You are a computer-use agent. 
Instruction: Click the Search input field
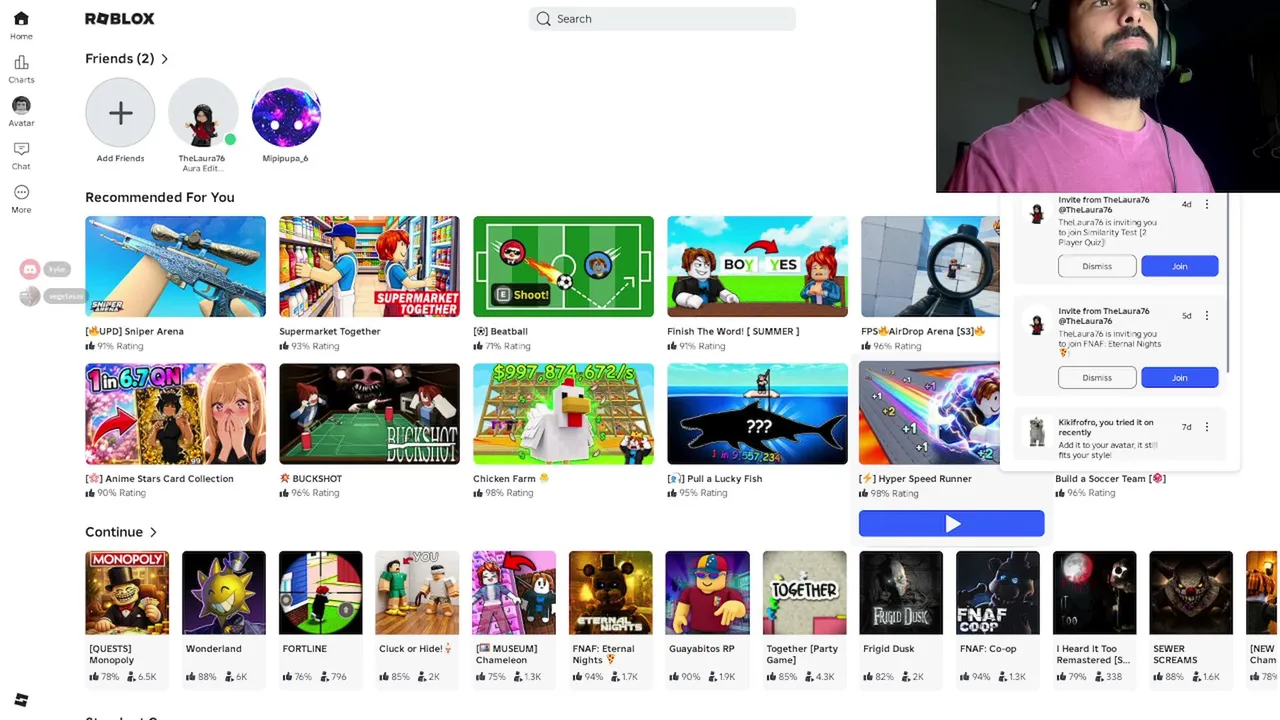(662, 19)
